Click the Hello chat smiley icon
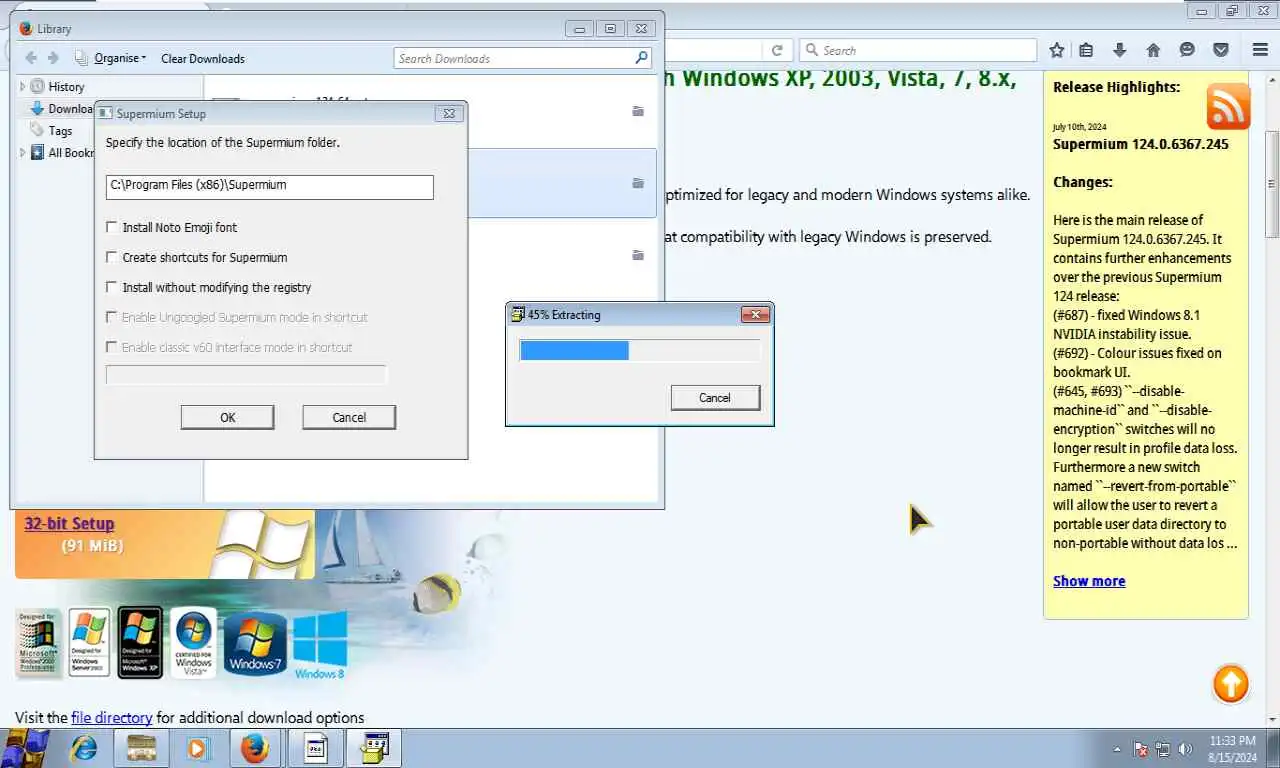This screenshot has height=768, width=1280. [x=1187, y=50]
